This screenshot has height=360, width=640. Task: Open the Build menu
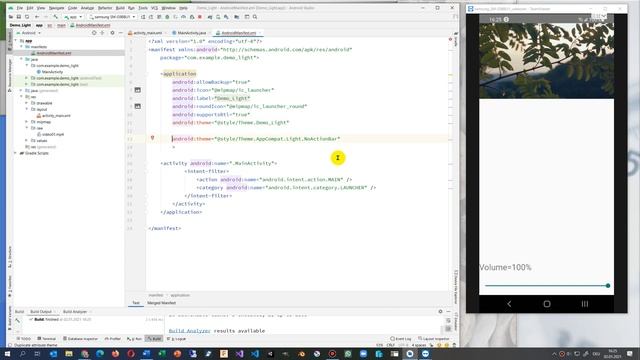120,8
